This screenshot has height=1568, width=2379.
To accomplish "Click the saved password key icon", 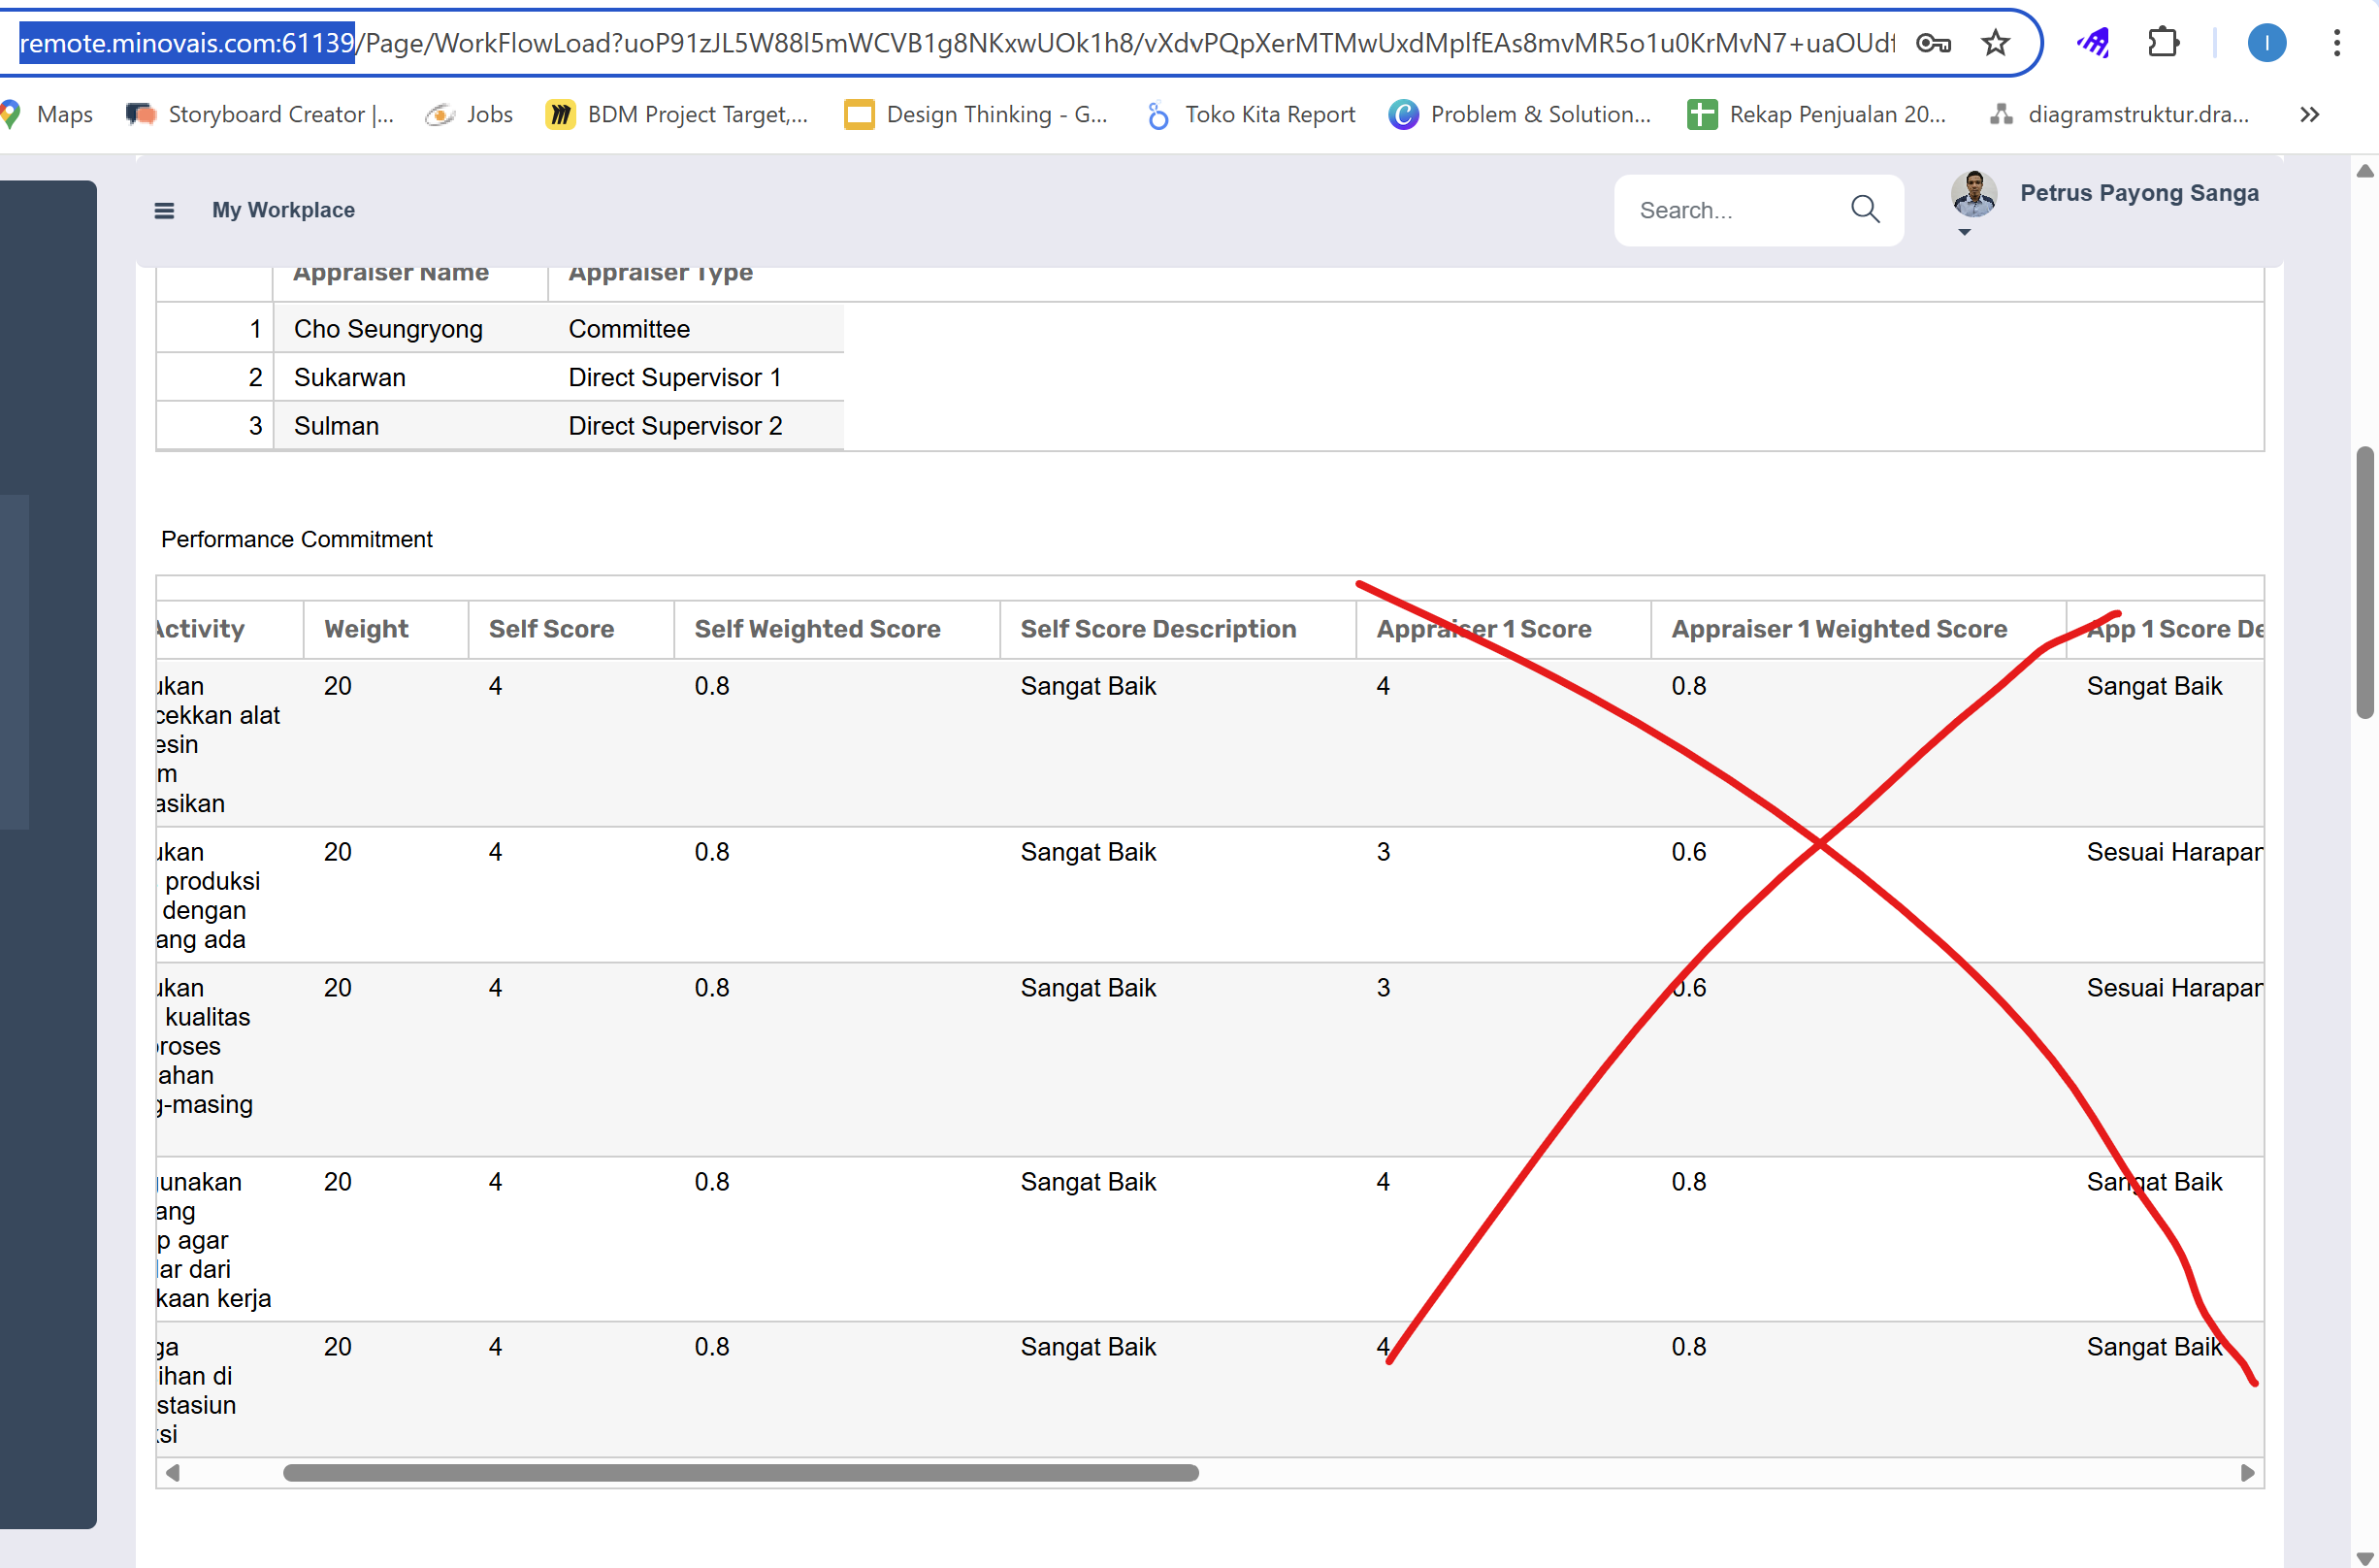I will click(x=1933, y=43).
